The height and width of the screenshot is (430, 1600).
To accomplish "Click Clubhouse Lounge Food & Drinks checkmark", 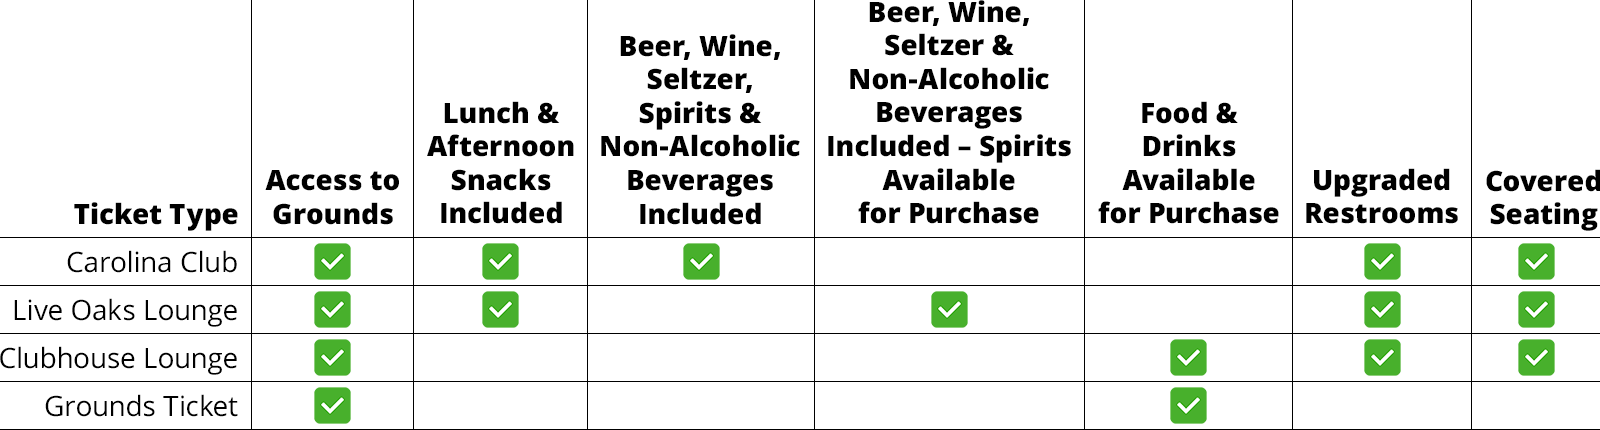I will (1188, 358).
